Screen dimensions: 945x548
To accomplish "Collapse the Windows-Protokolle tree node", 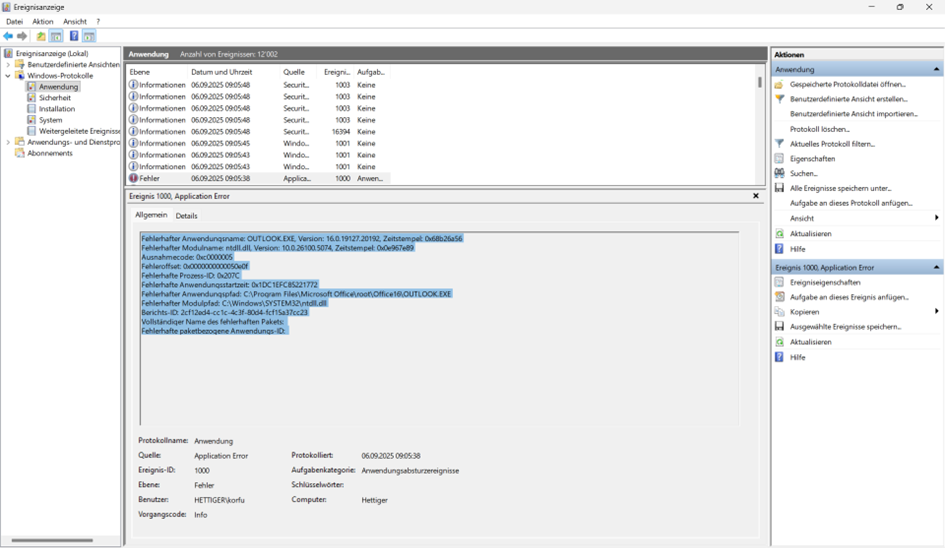I will [x=8, y=76].
